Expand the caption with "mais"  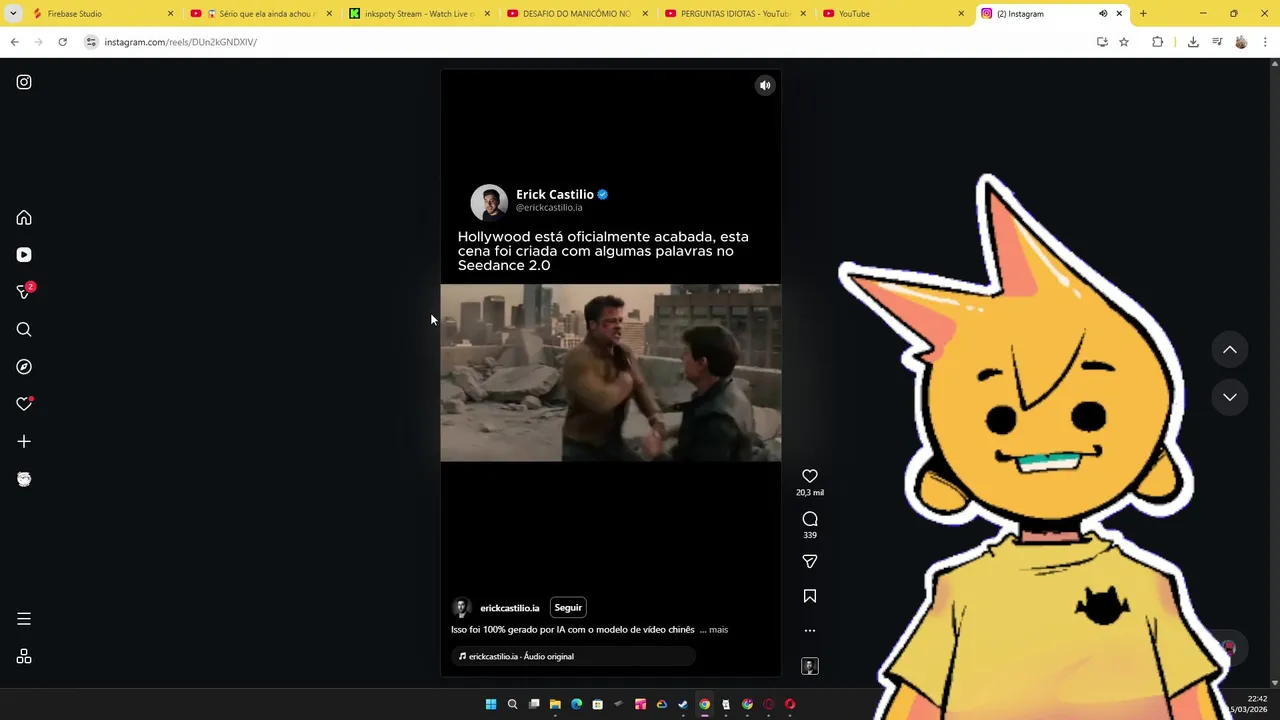click(x=718, y=630)
